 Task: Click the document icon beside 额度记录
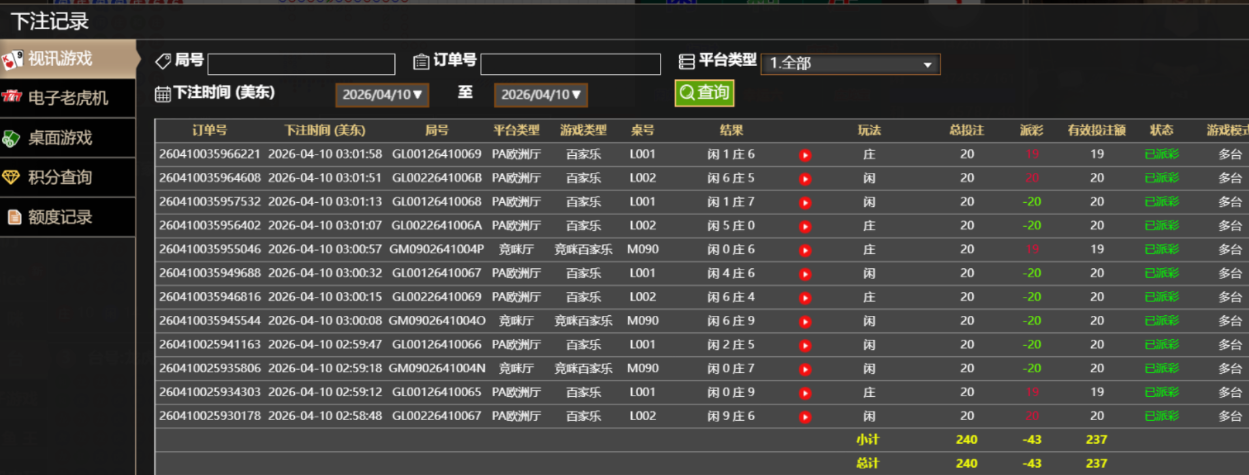pos(14,217)
